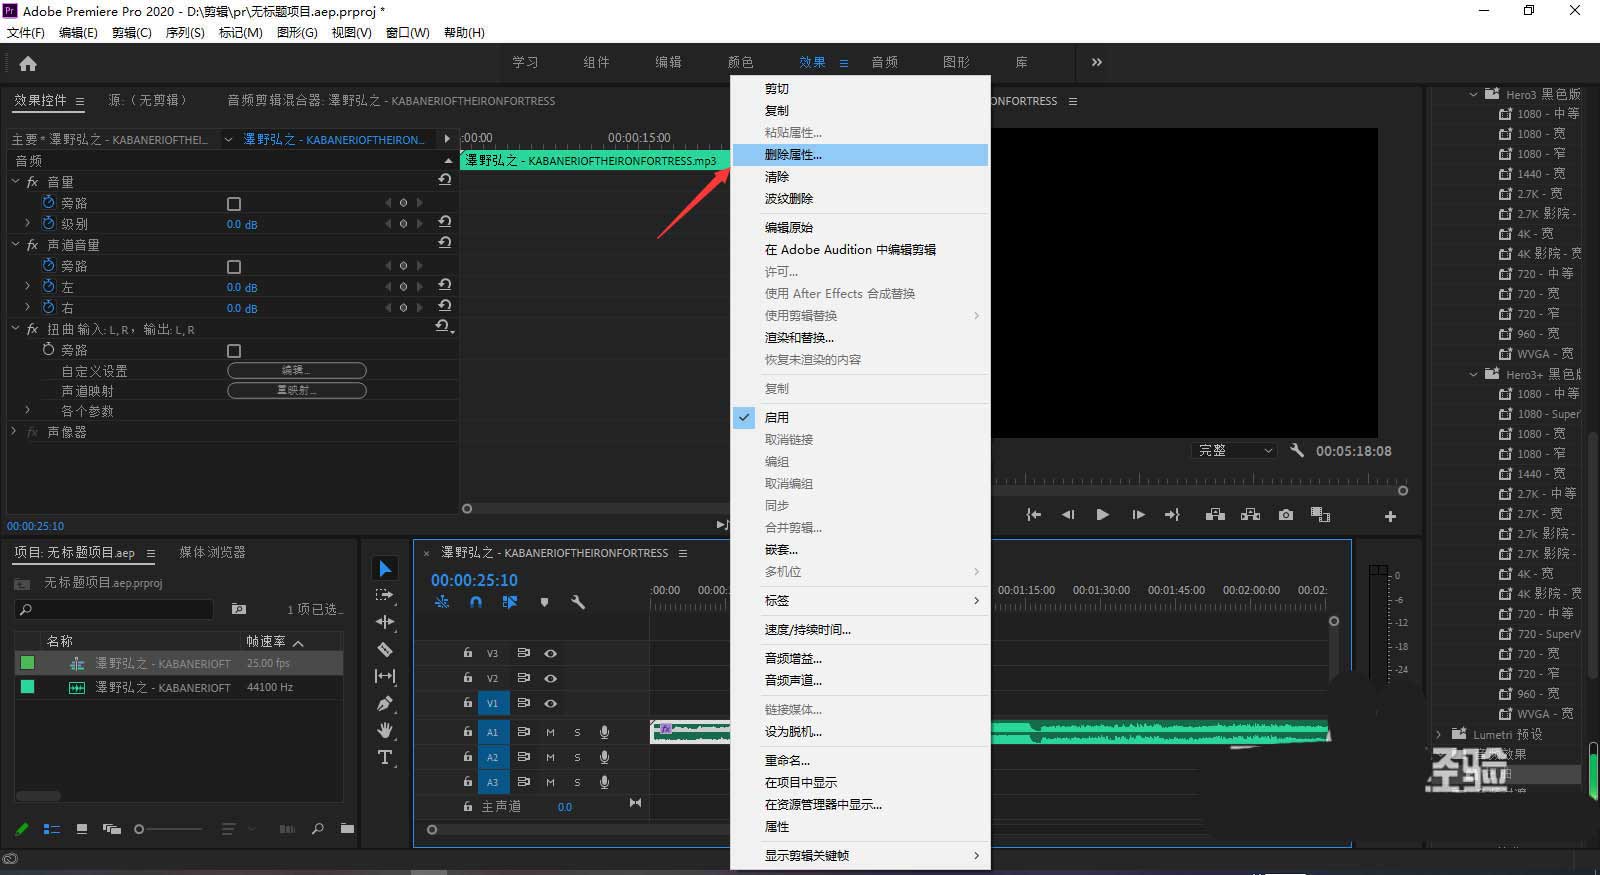Viewport: 1600px width, 875px height.
Task: Click program monitor settings wrench
Action: (x=1297, y=450)
